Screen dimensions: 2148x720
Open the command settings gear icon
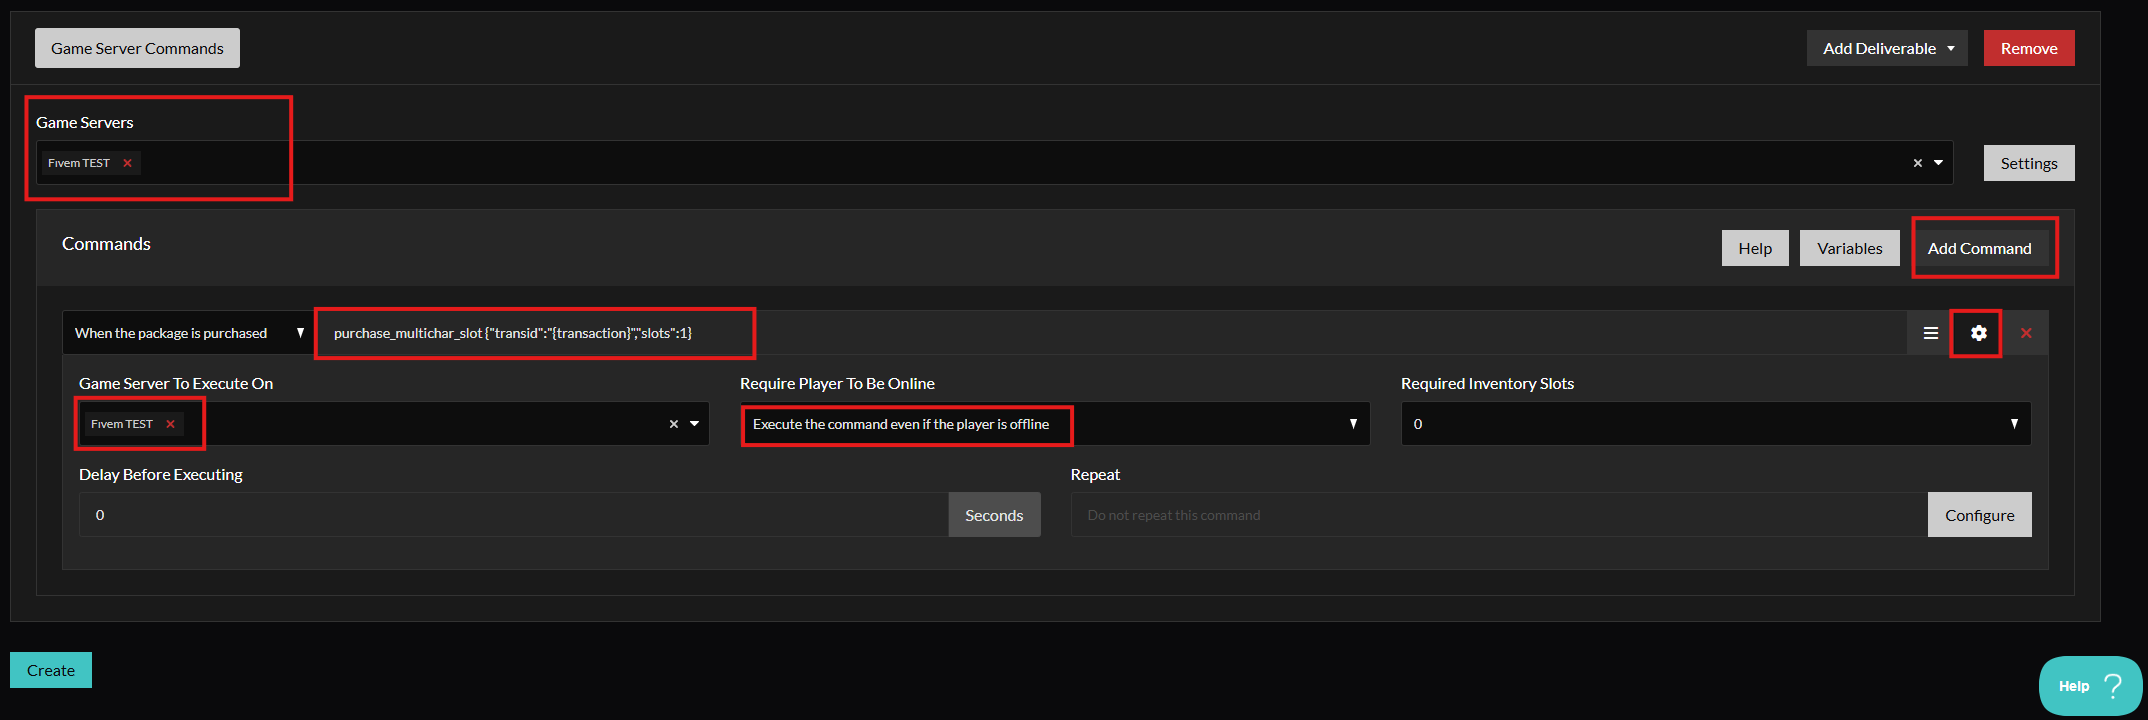1978,333
